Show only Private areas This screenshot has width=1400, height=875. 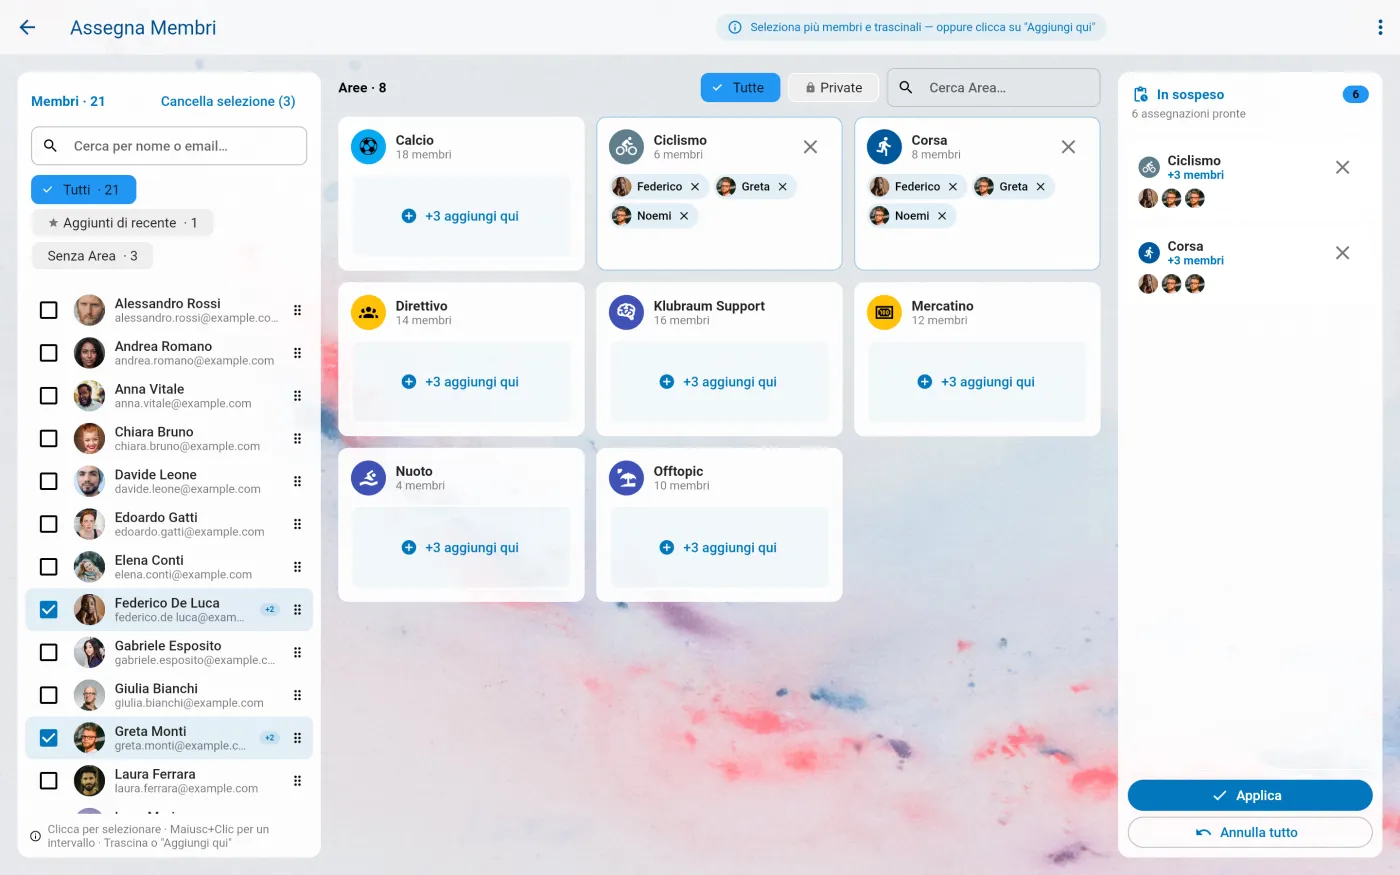click(x=833, y=88)
